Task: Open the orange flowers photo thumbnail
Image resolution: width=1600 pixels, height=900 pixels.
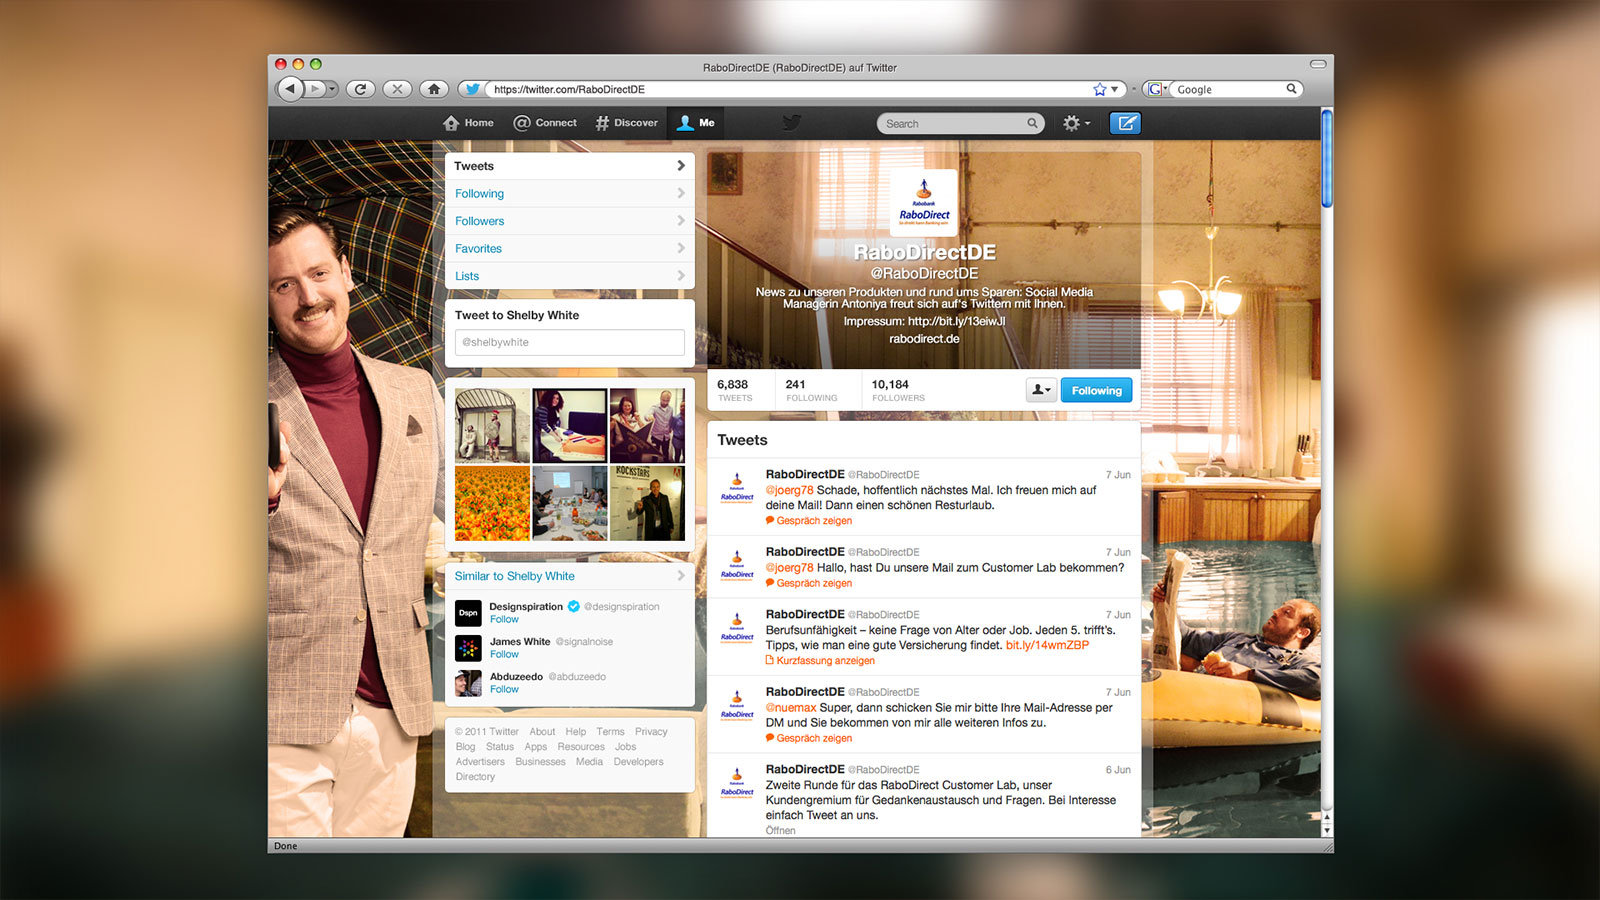Action: (492, 503)
